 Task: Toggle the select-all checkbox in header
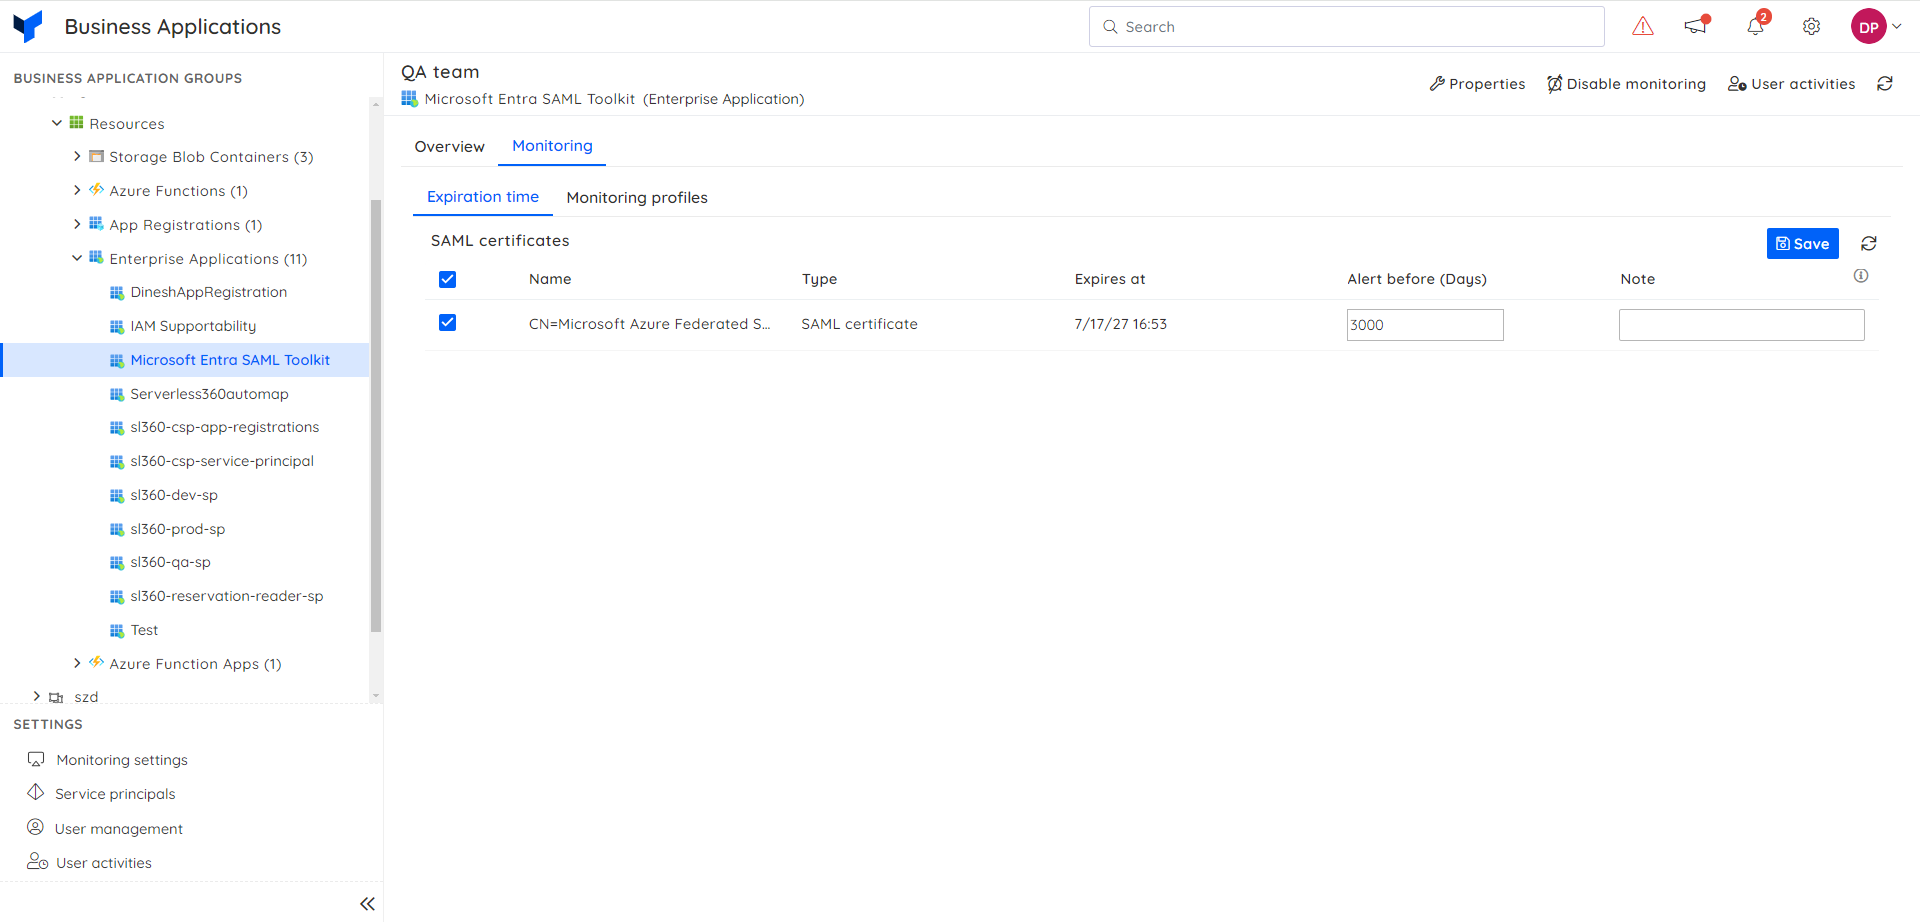447,279
